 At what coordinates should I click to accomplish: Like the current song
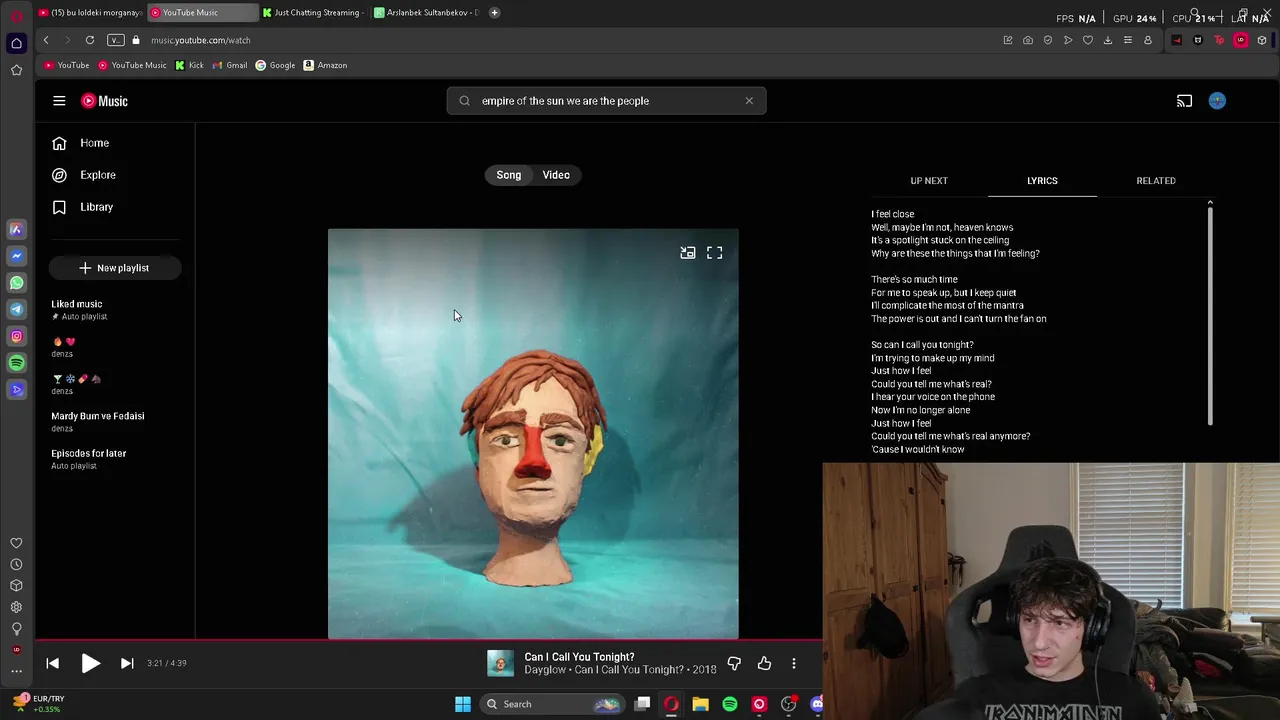click(x=764, y=663)
